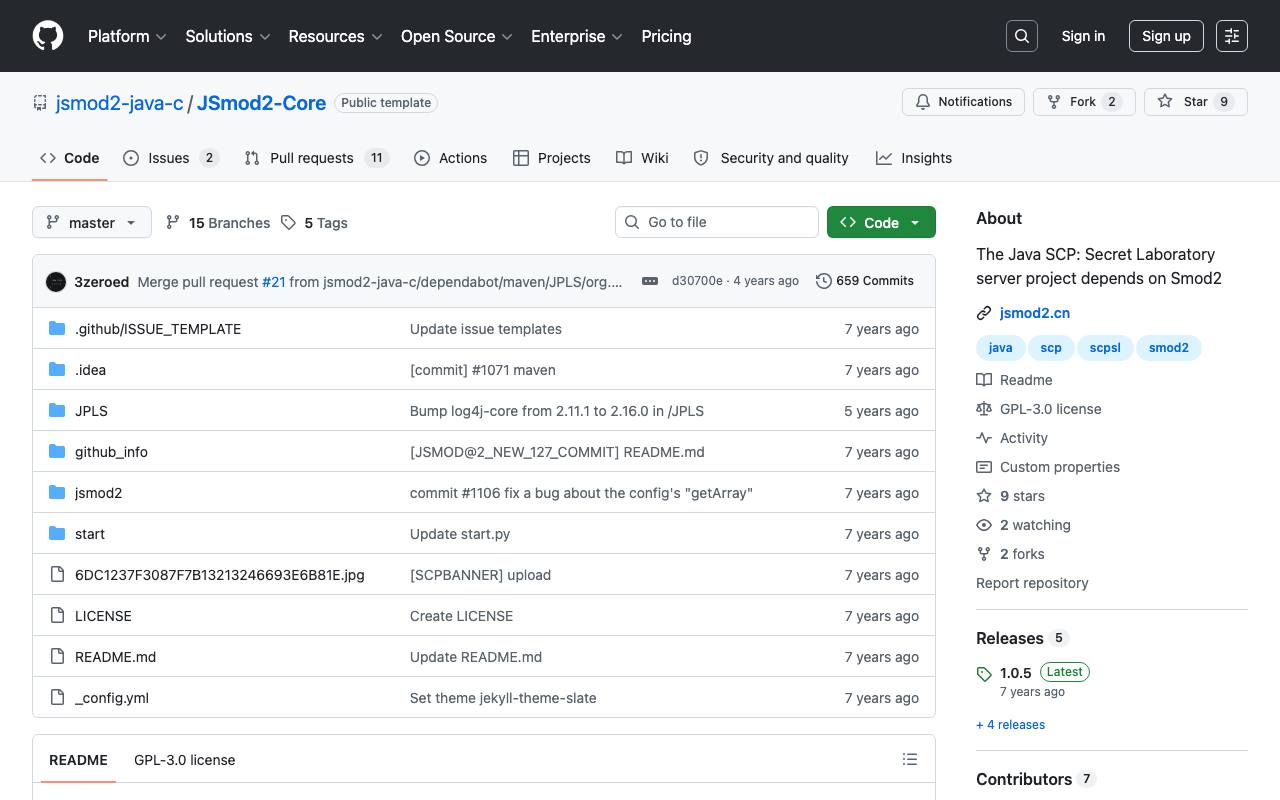The height and width of the screenshot is (800, 1280).
Task: Open the master branch switcher dropdown
Action: click(x=92, y=222)
